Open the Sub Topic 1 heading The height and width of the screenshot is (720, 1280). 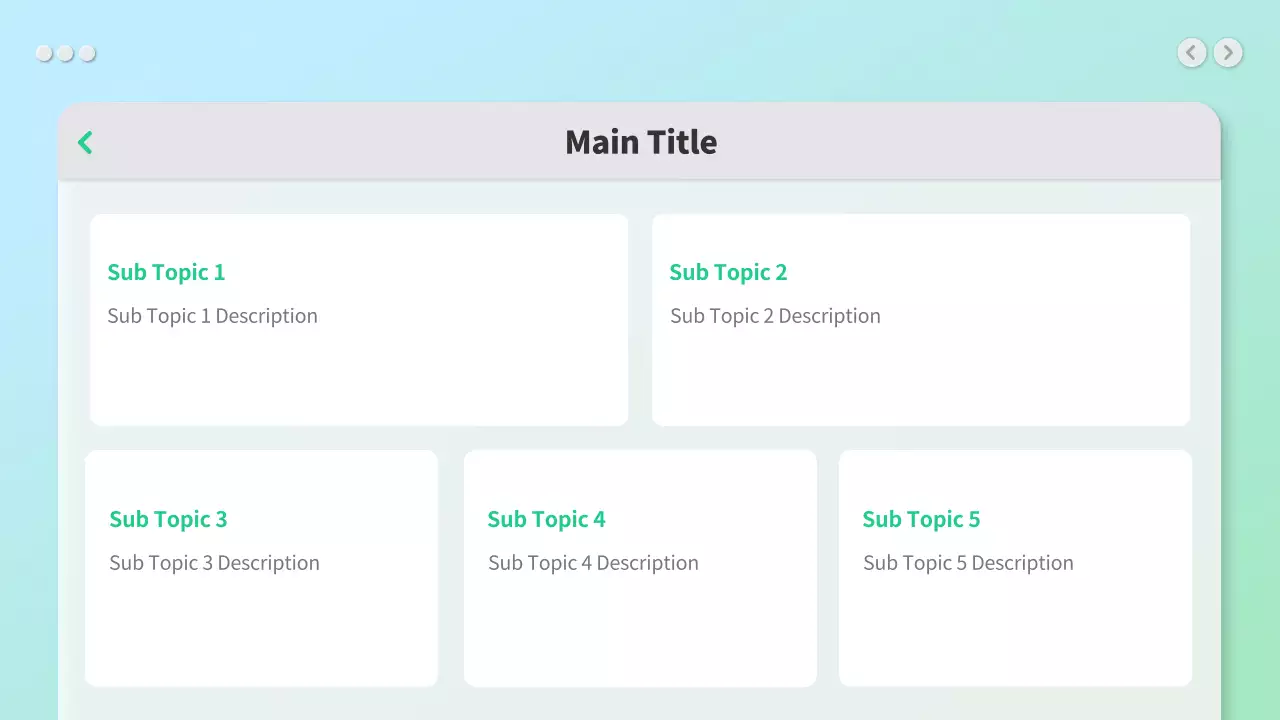(x=166, y=272)
